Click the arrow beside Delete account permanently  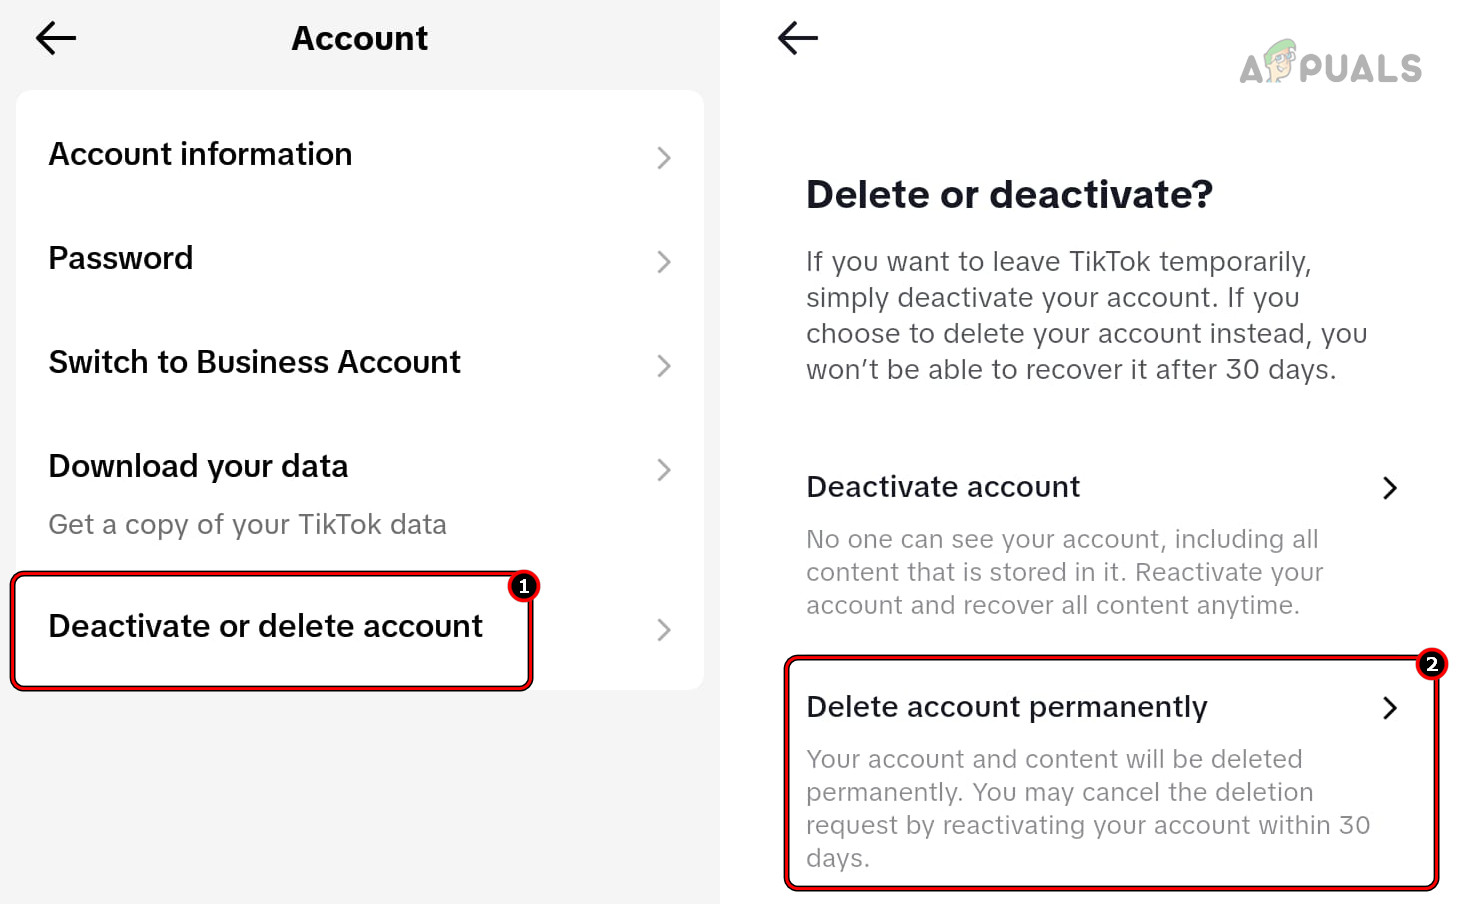[1389, 708]
